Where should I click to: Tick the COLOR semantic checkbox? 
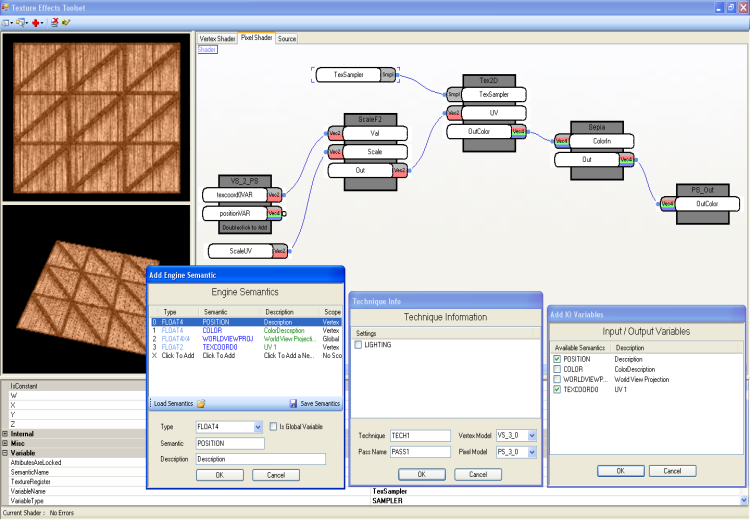point(556,369)
